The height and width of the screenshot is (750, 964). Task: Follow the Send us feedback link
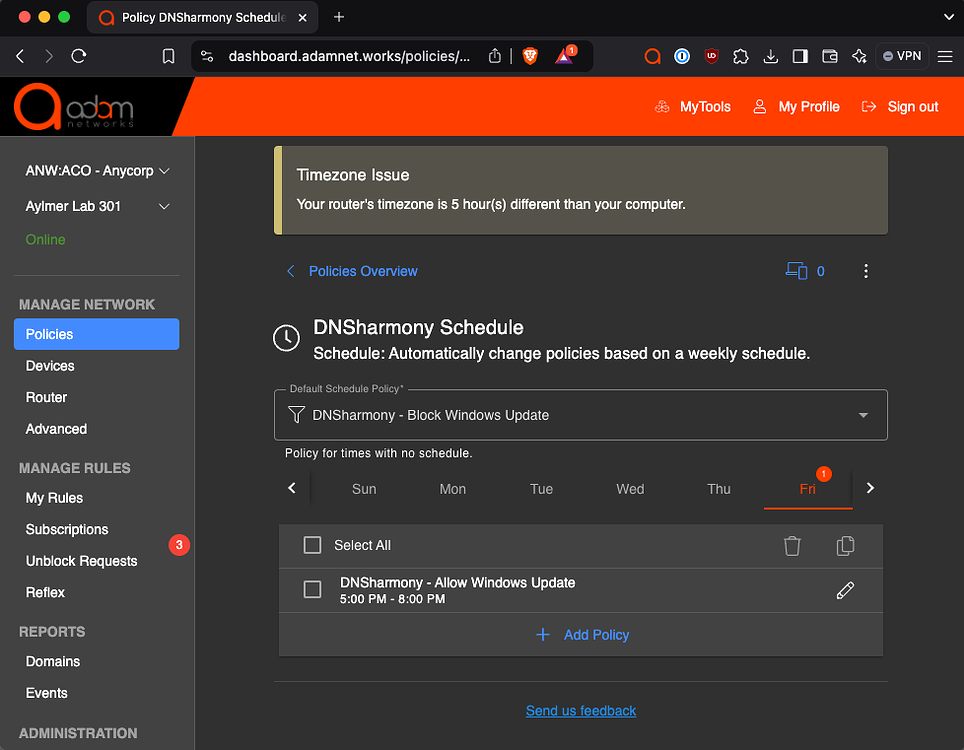coord(581,711)
